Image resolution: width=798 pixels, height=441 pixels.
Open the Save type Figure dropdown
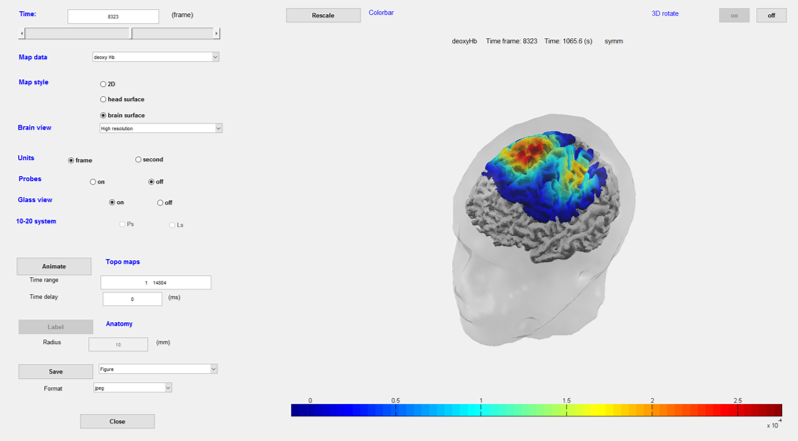(158, 369)
